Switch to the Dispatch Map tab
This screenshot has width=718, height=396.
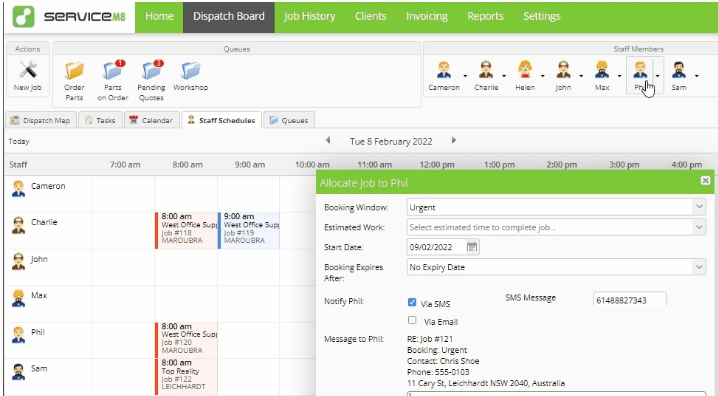(40, 120)
